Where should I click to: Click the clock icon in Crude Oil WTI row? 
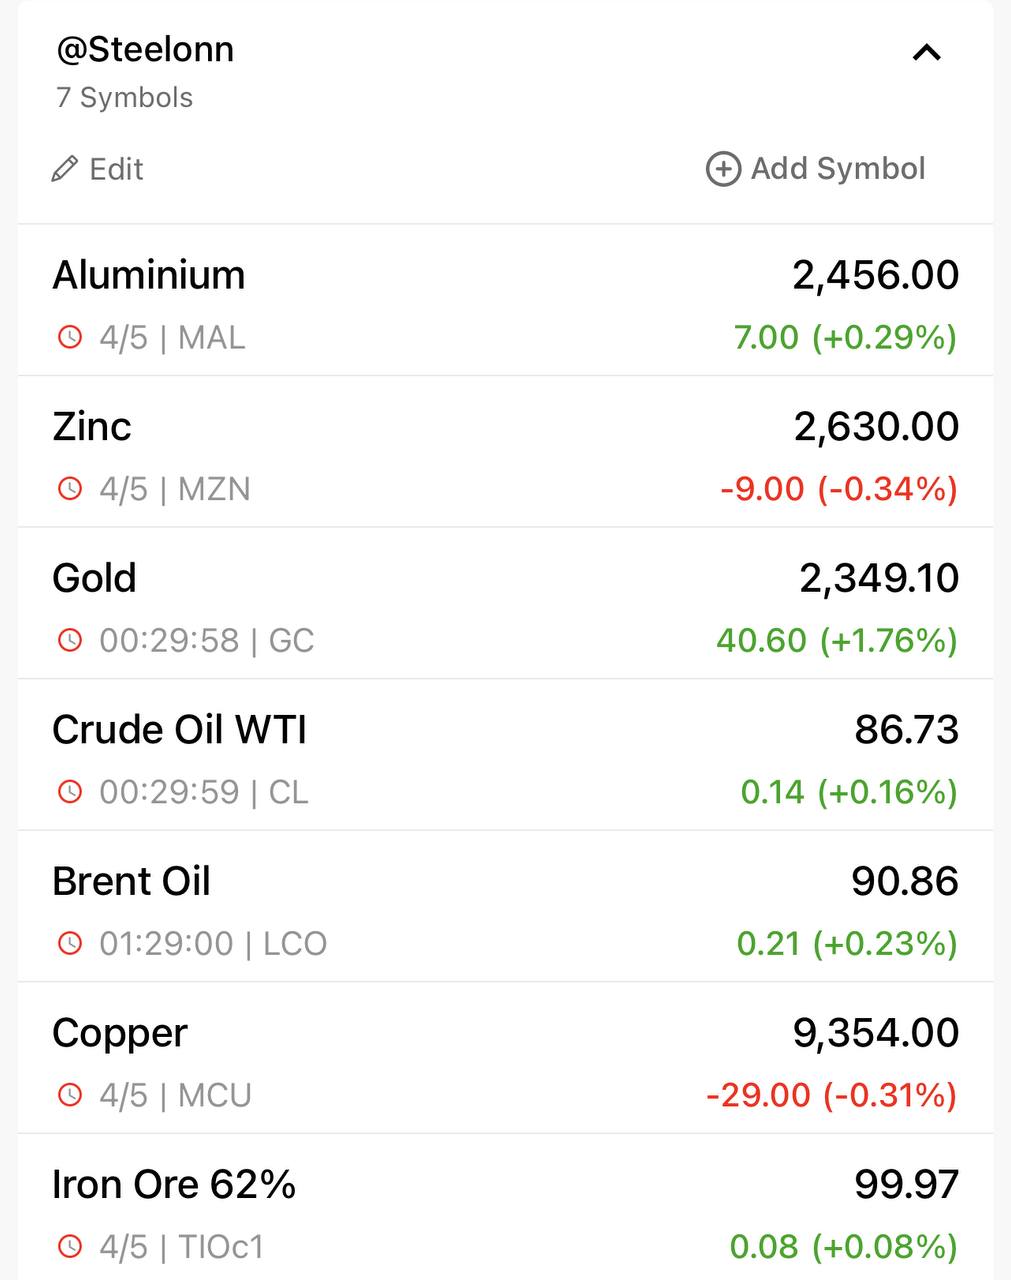[x=70, y=792]
